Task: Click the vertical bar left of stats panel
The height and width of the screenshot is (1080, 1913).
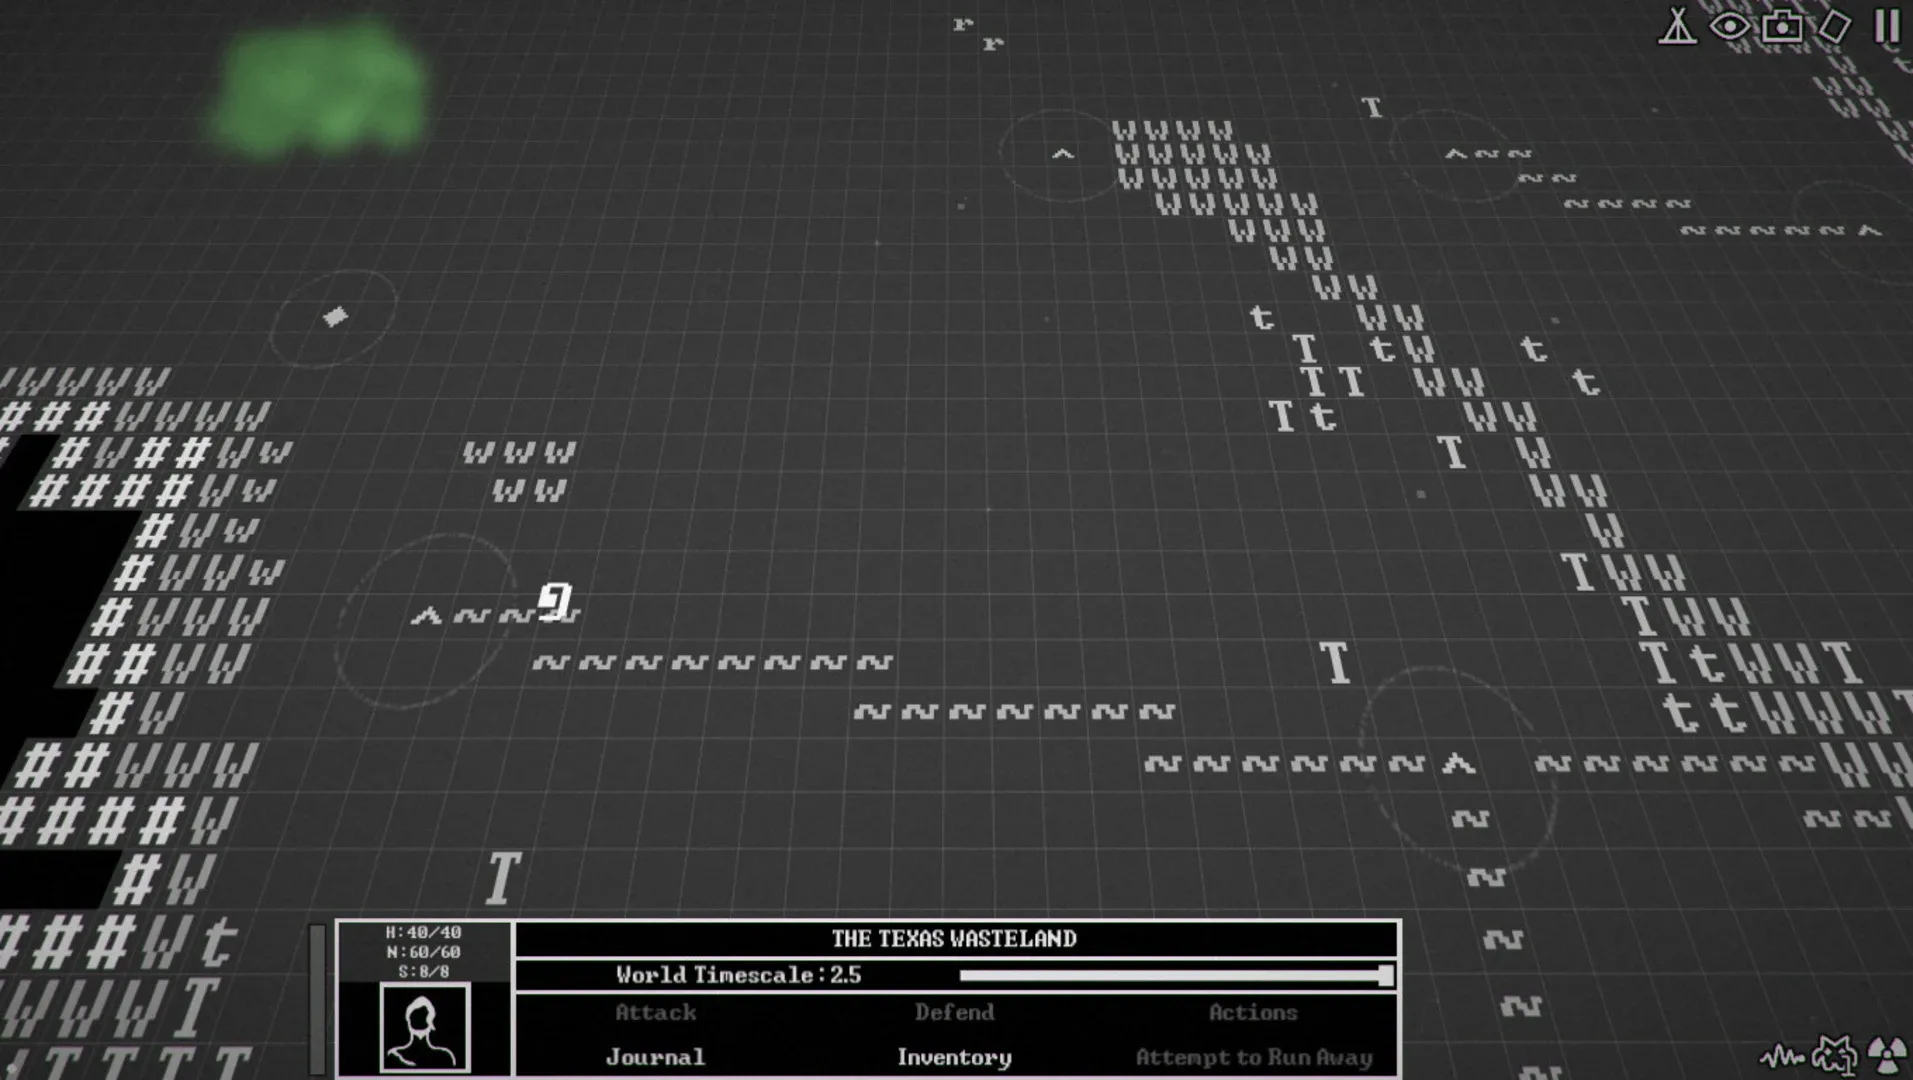Action: coord(318,998)
